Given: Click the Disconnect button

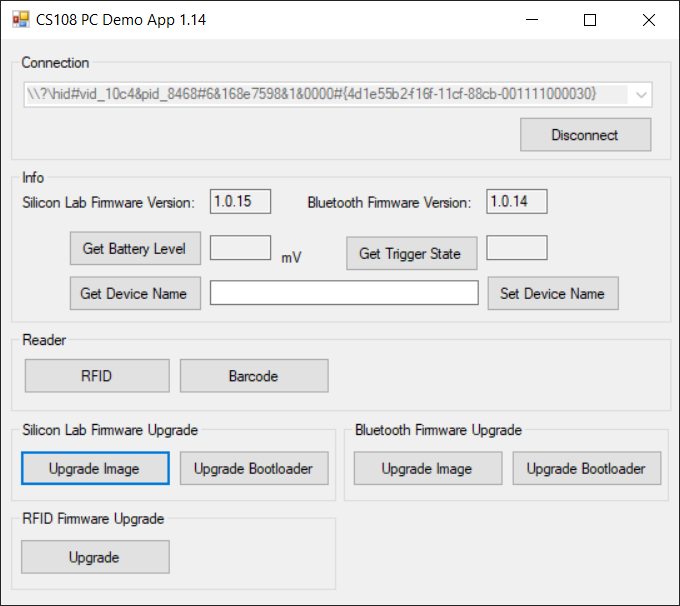Looking at the screenshot, I should tap(585, 135).
